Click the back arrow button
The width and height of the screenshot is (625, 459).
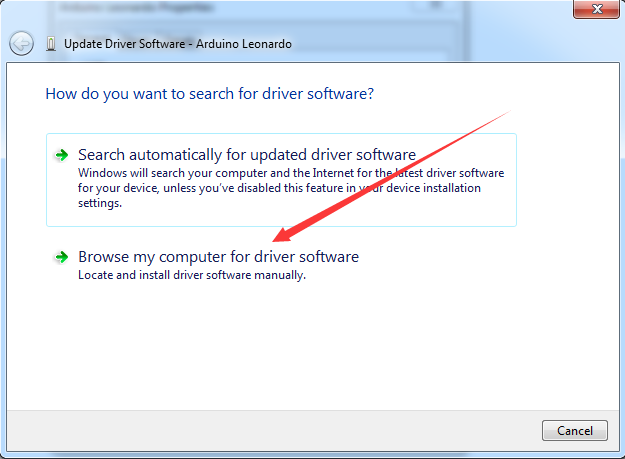click(21, 43)
